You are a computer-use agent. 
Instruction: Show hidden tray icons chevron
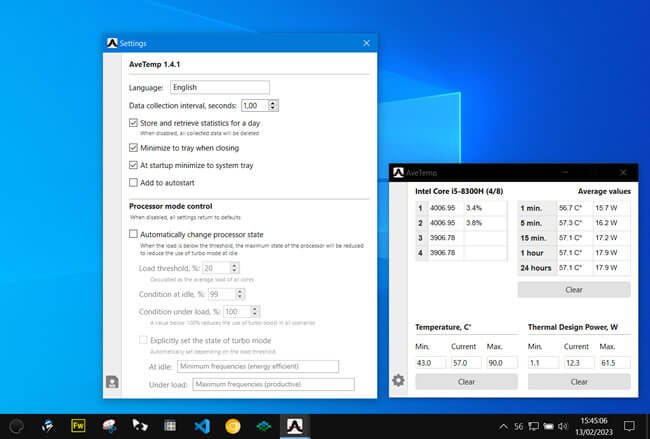click(x=503, y=426)
